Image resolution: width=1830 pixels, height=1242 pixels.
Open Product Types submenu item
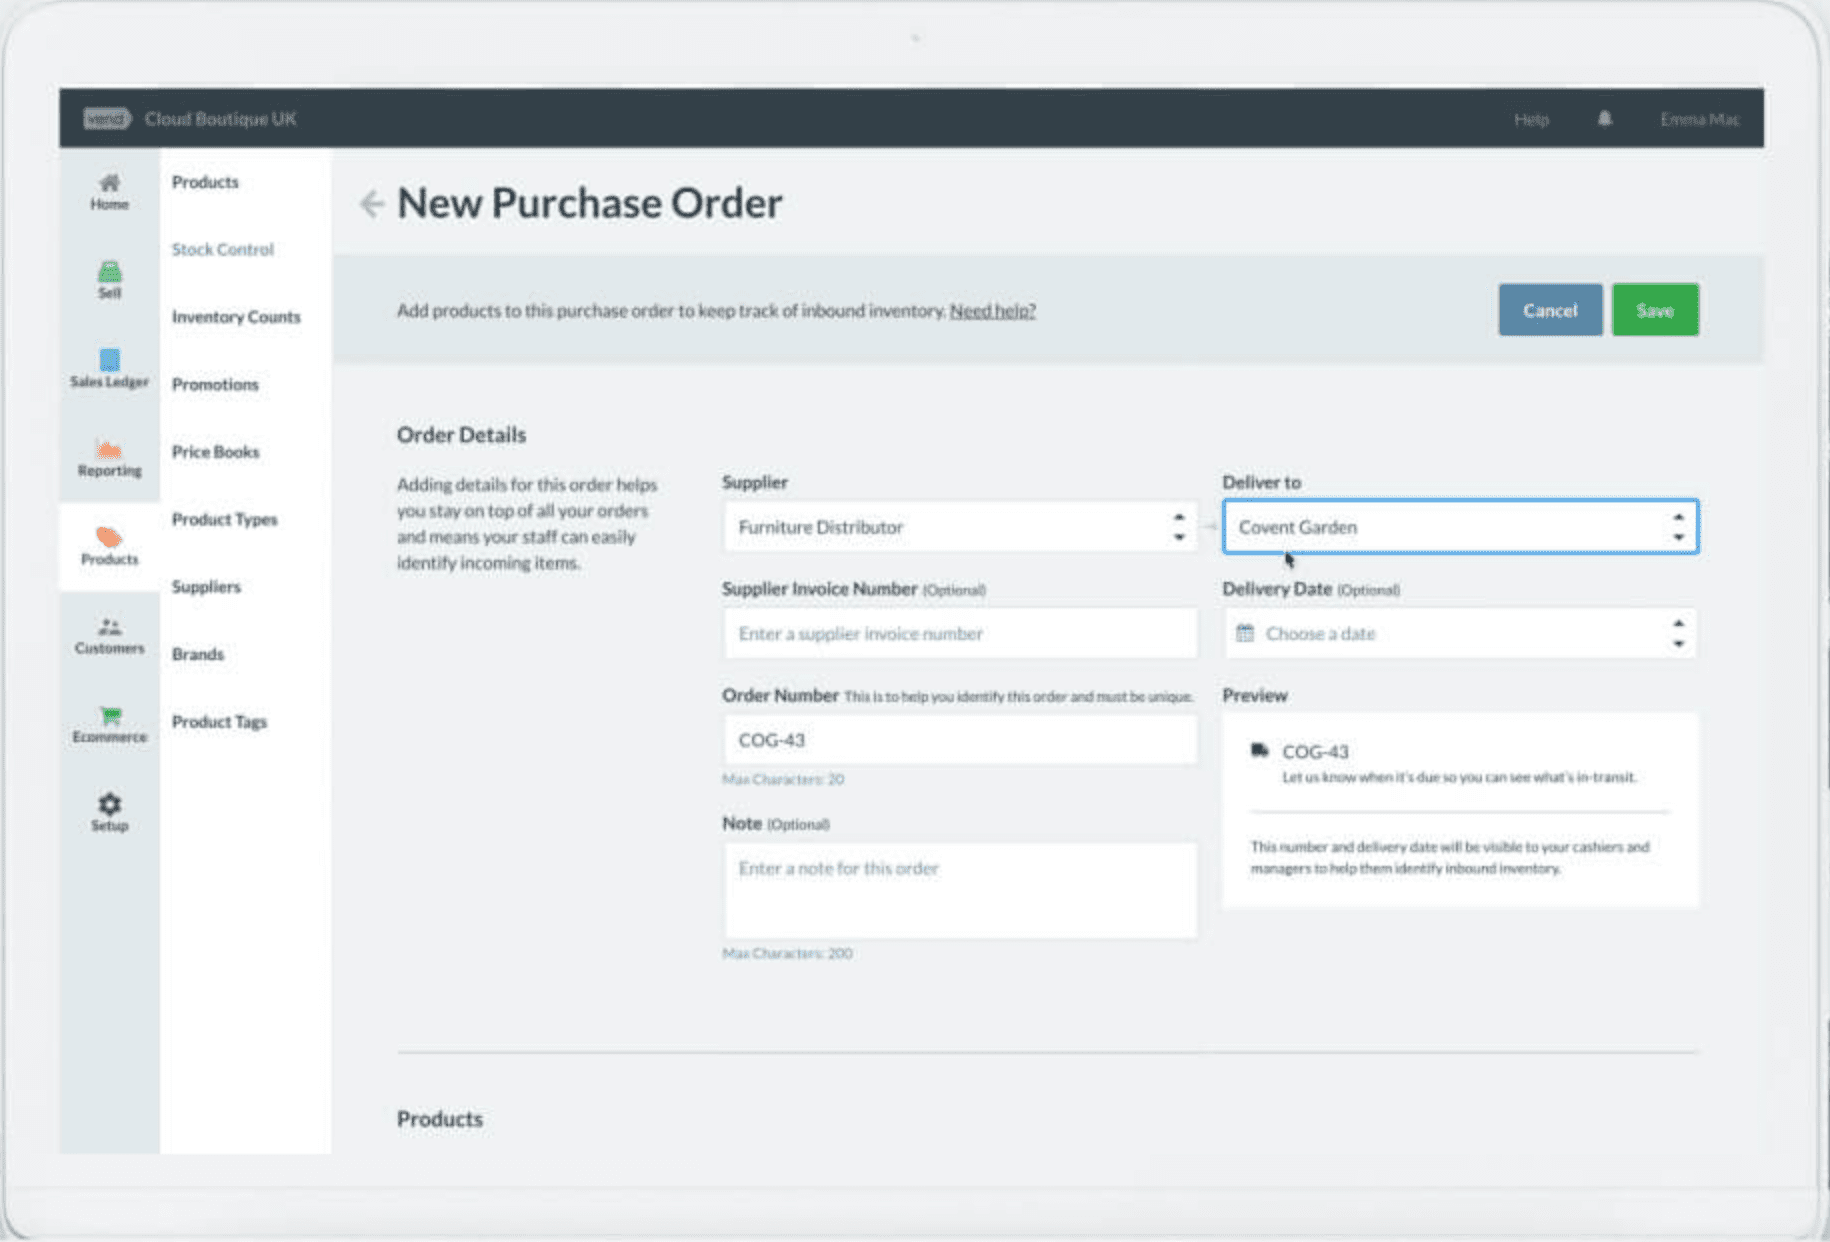224,519
